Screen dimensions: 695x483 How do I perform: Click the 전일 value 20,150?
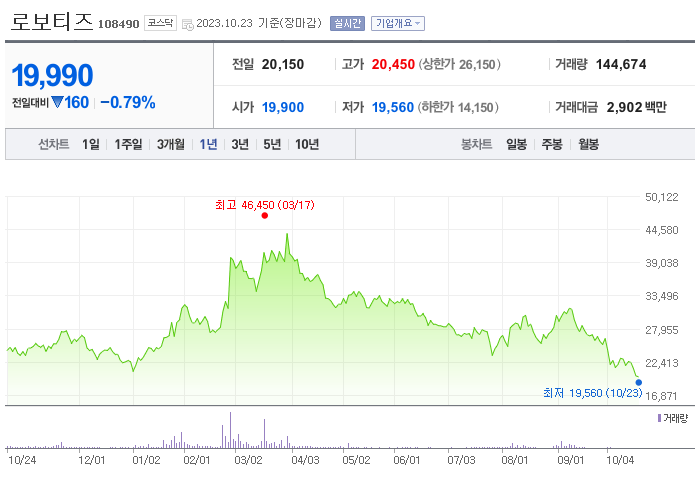click(283, 64)
